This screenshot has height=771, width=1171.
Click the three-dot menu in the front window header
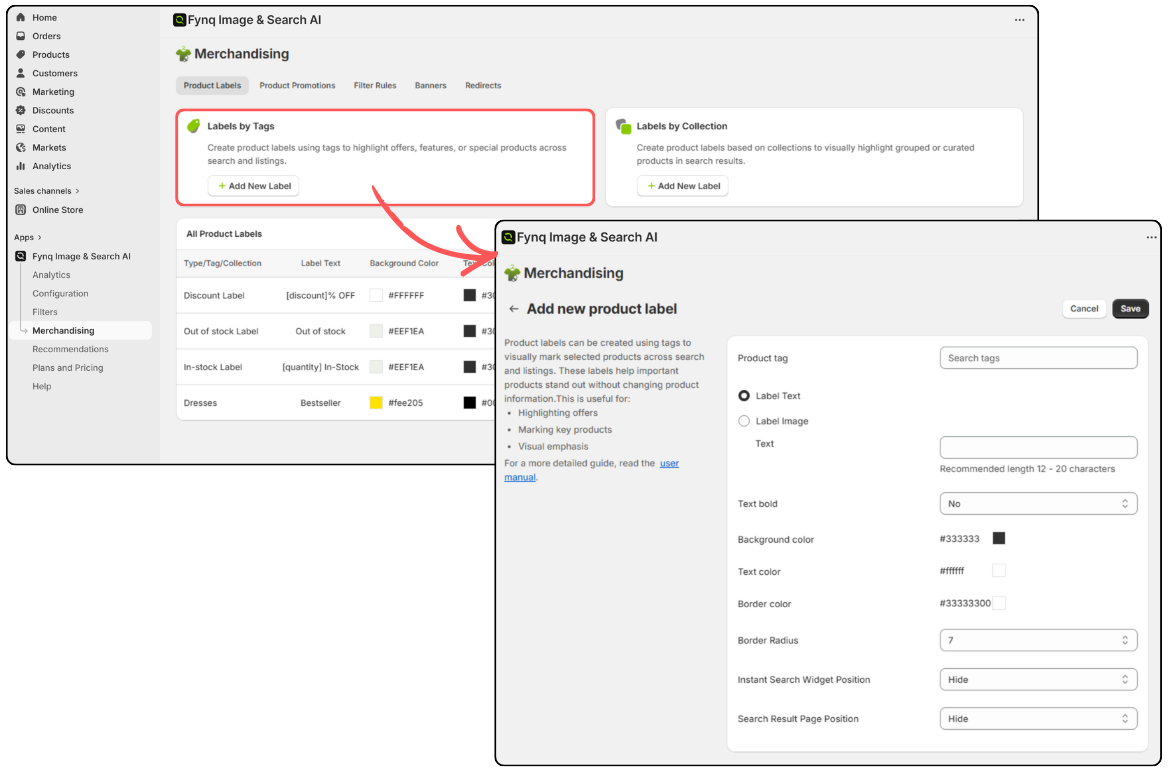coord(1151,238)
